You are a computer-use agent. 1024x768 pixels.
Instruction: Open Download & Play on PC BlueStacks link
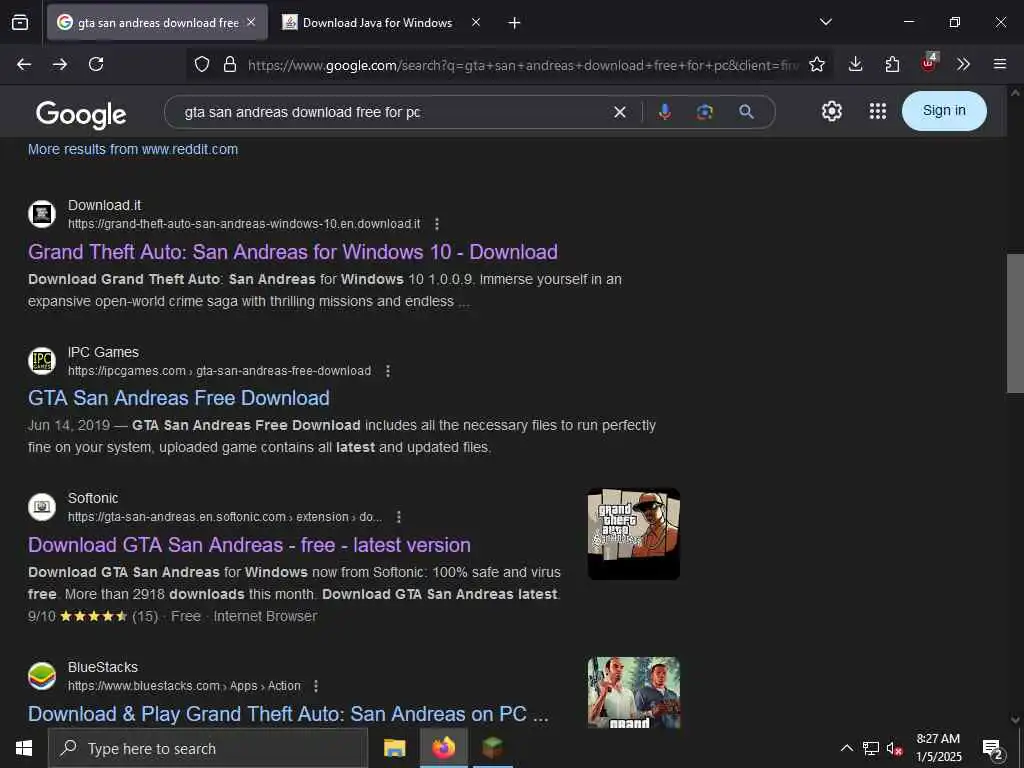click(288, 714)
